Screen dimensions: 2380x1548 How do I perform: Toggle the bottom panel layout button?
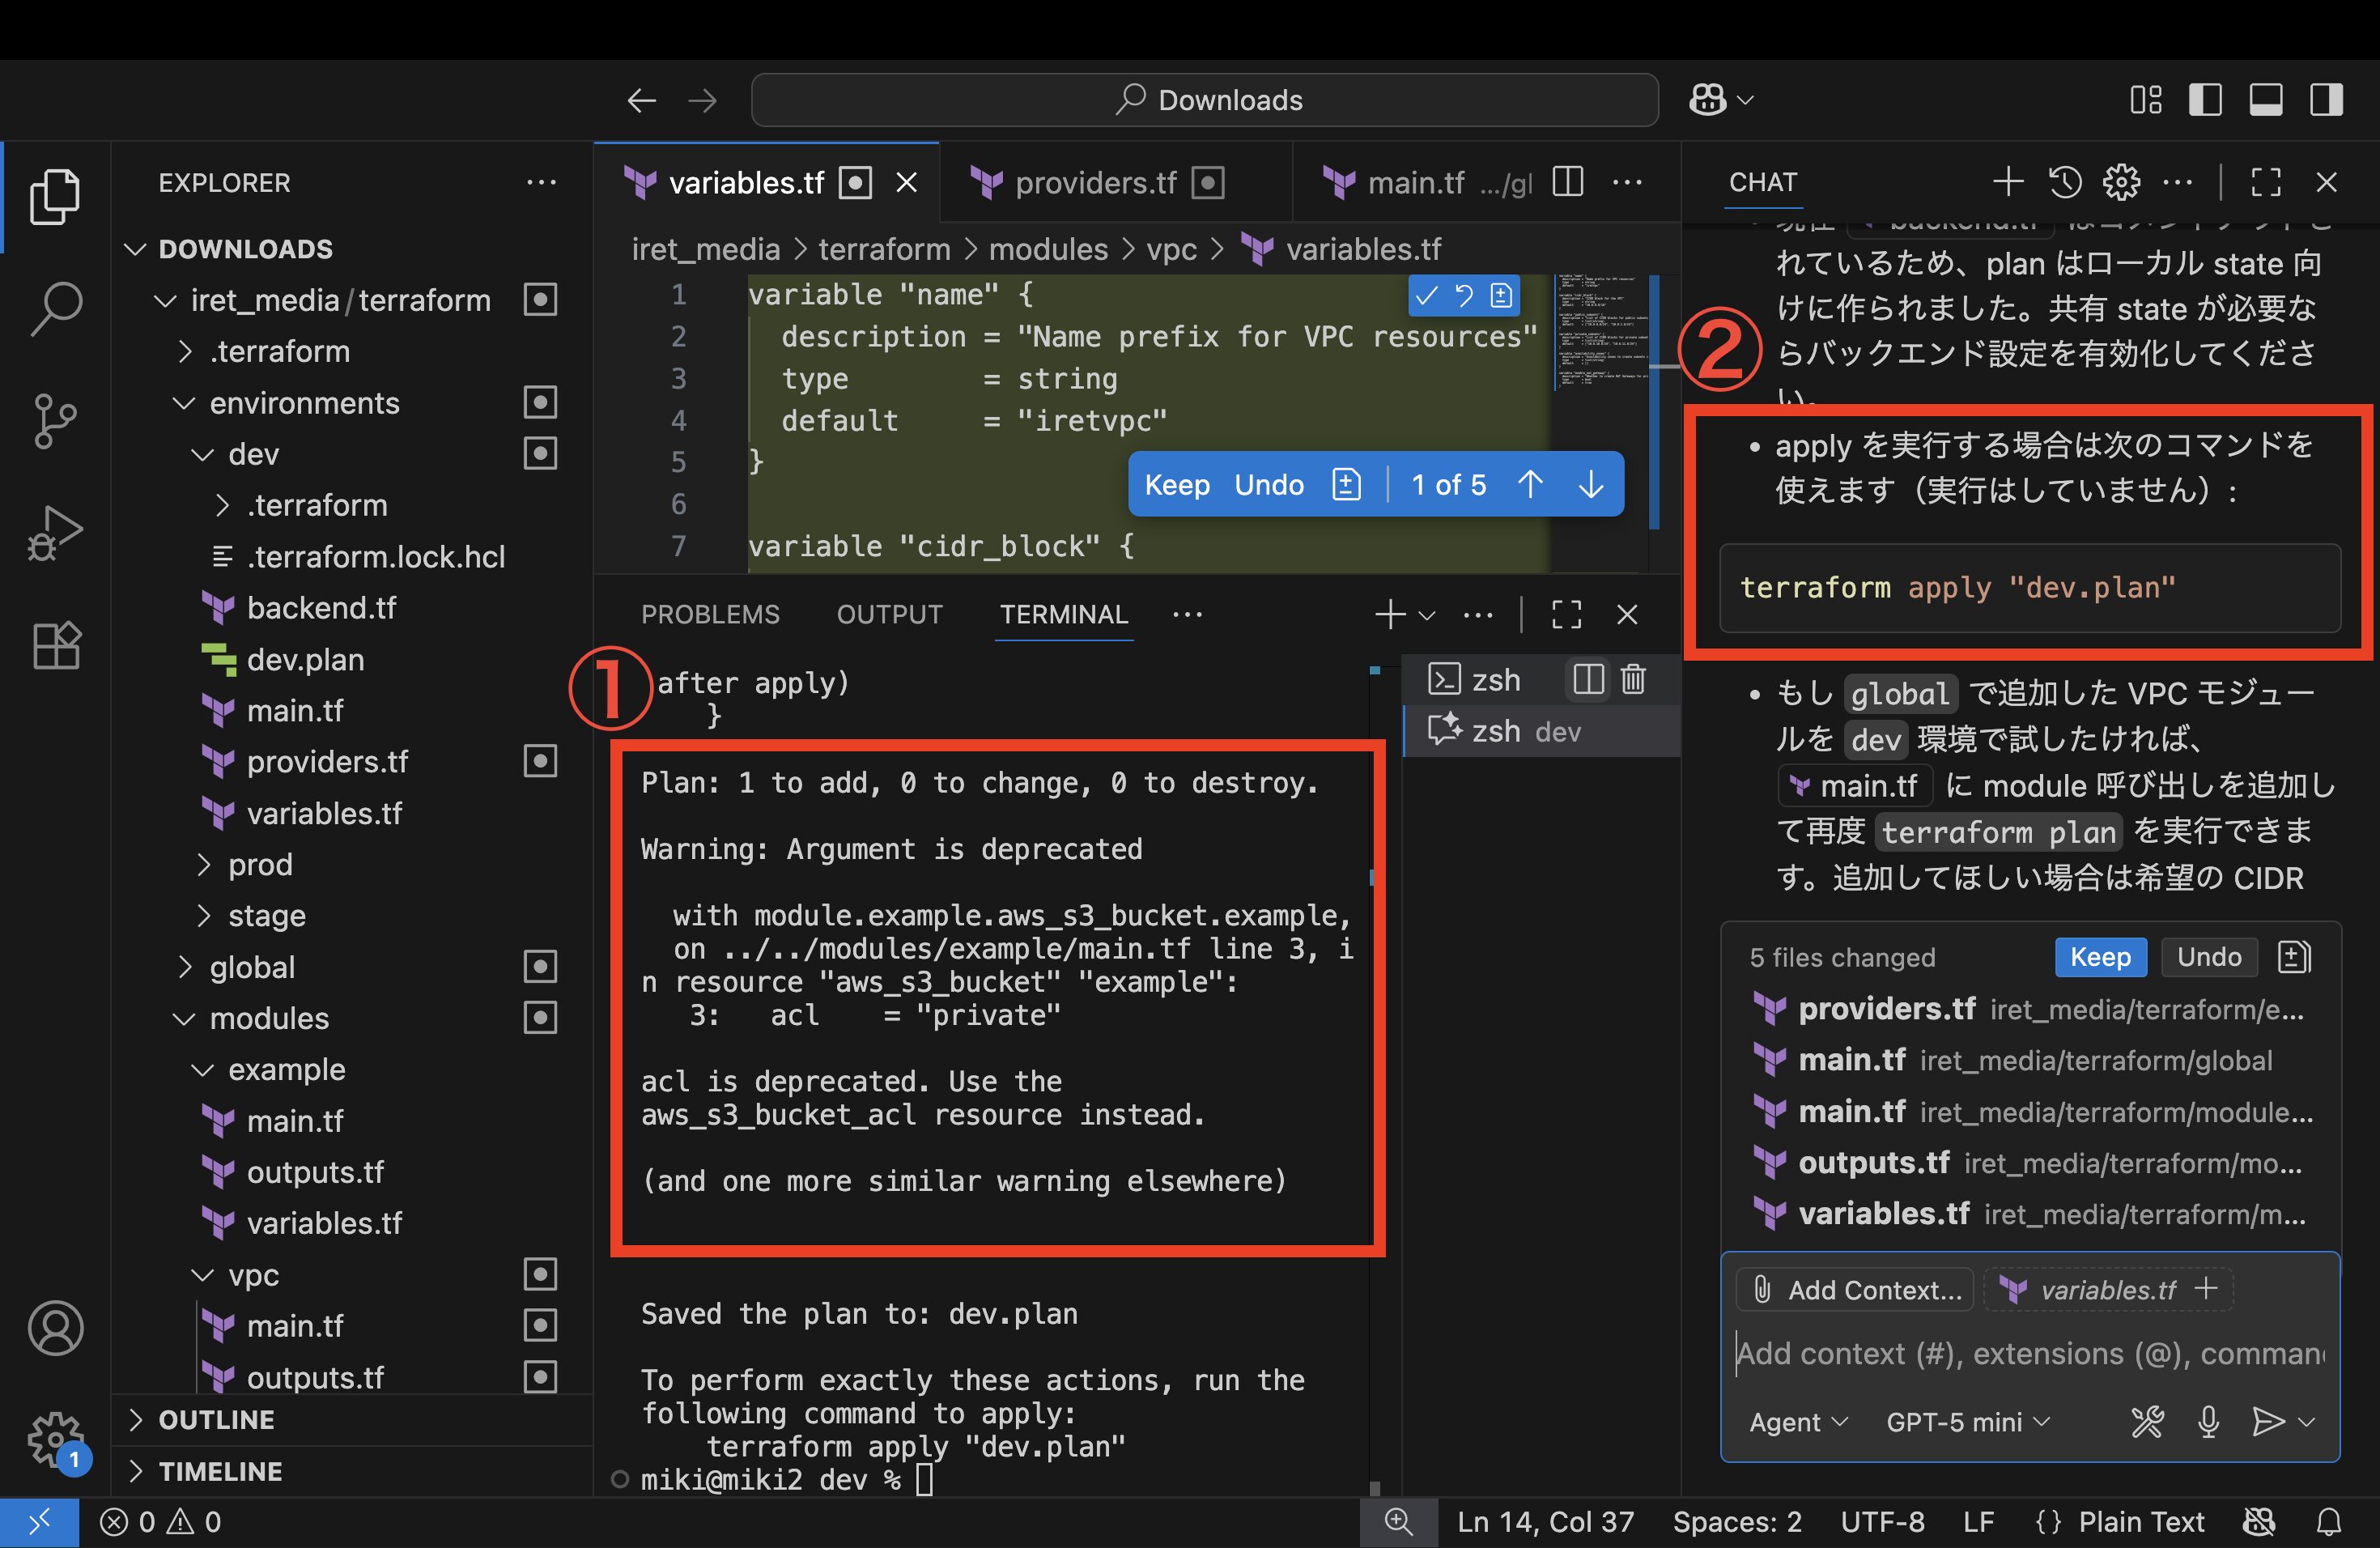pyautogui.click(x=2265, y=100)
